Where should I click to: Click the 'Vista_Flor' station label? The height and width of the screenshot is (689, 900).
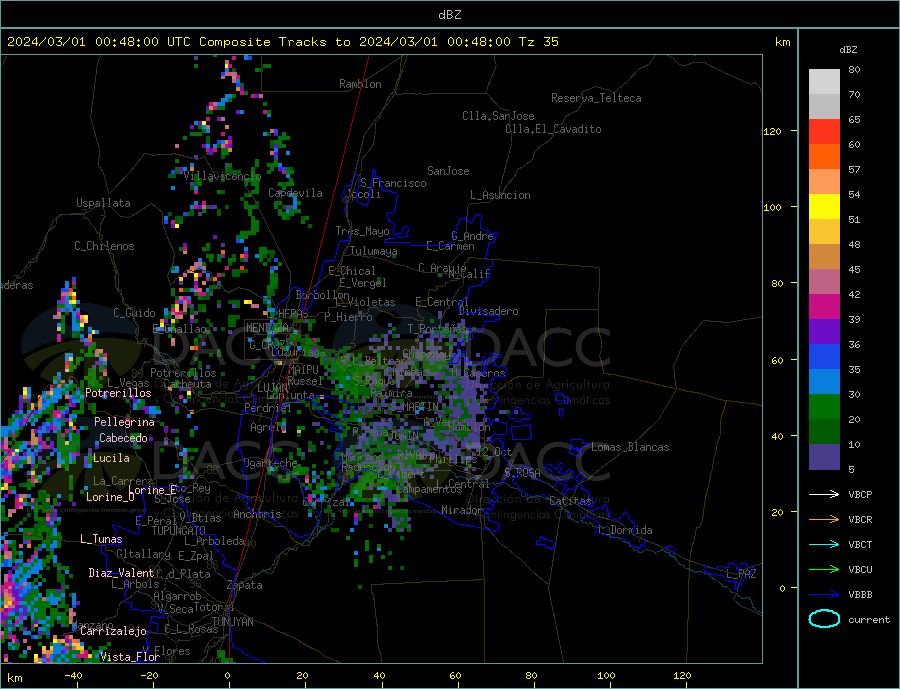[x=129, y=657]
